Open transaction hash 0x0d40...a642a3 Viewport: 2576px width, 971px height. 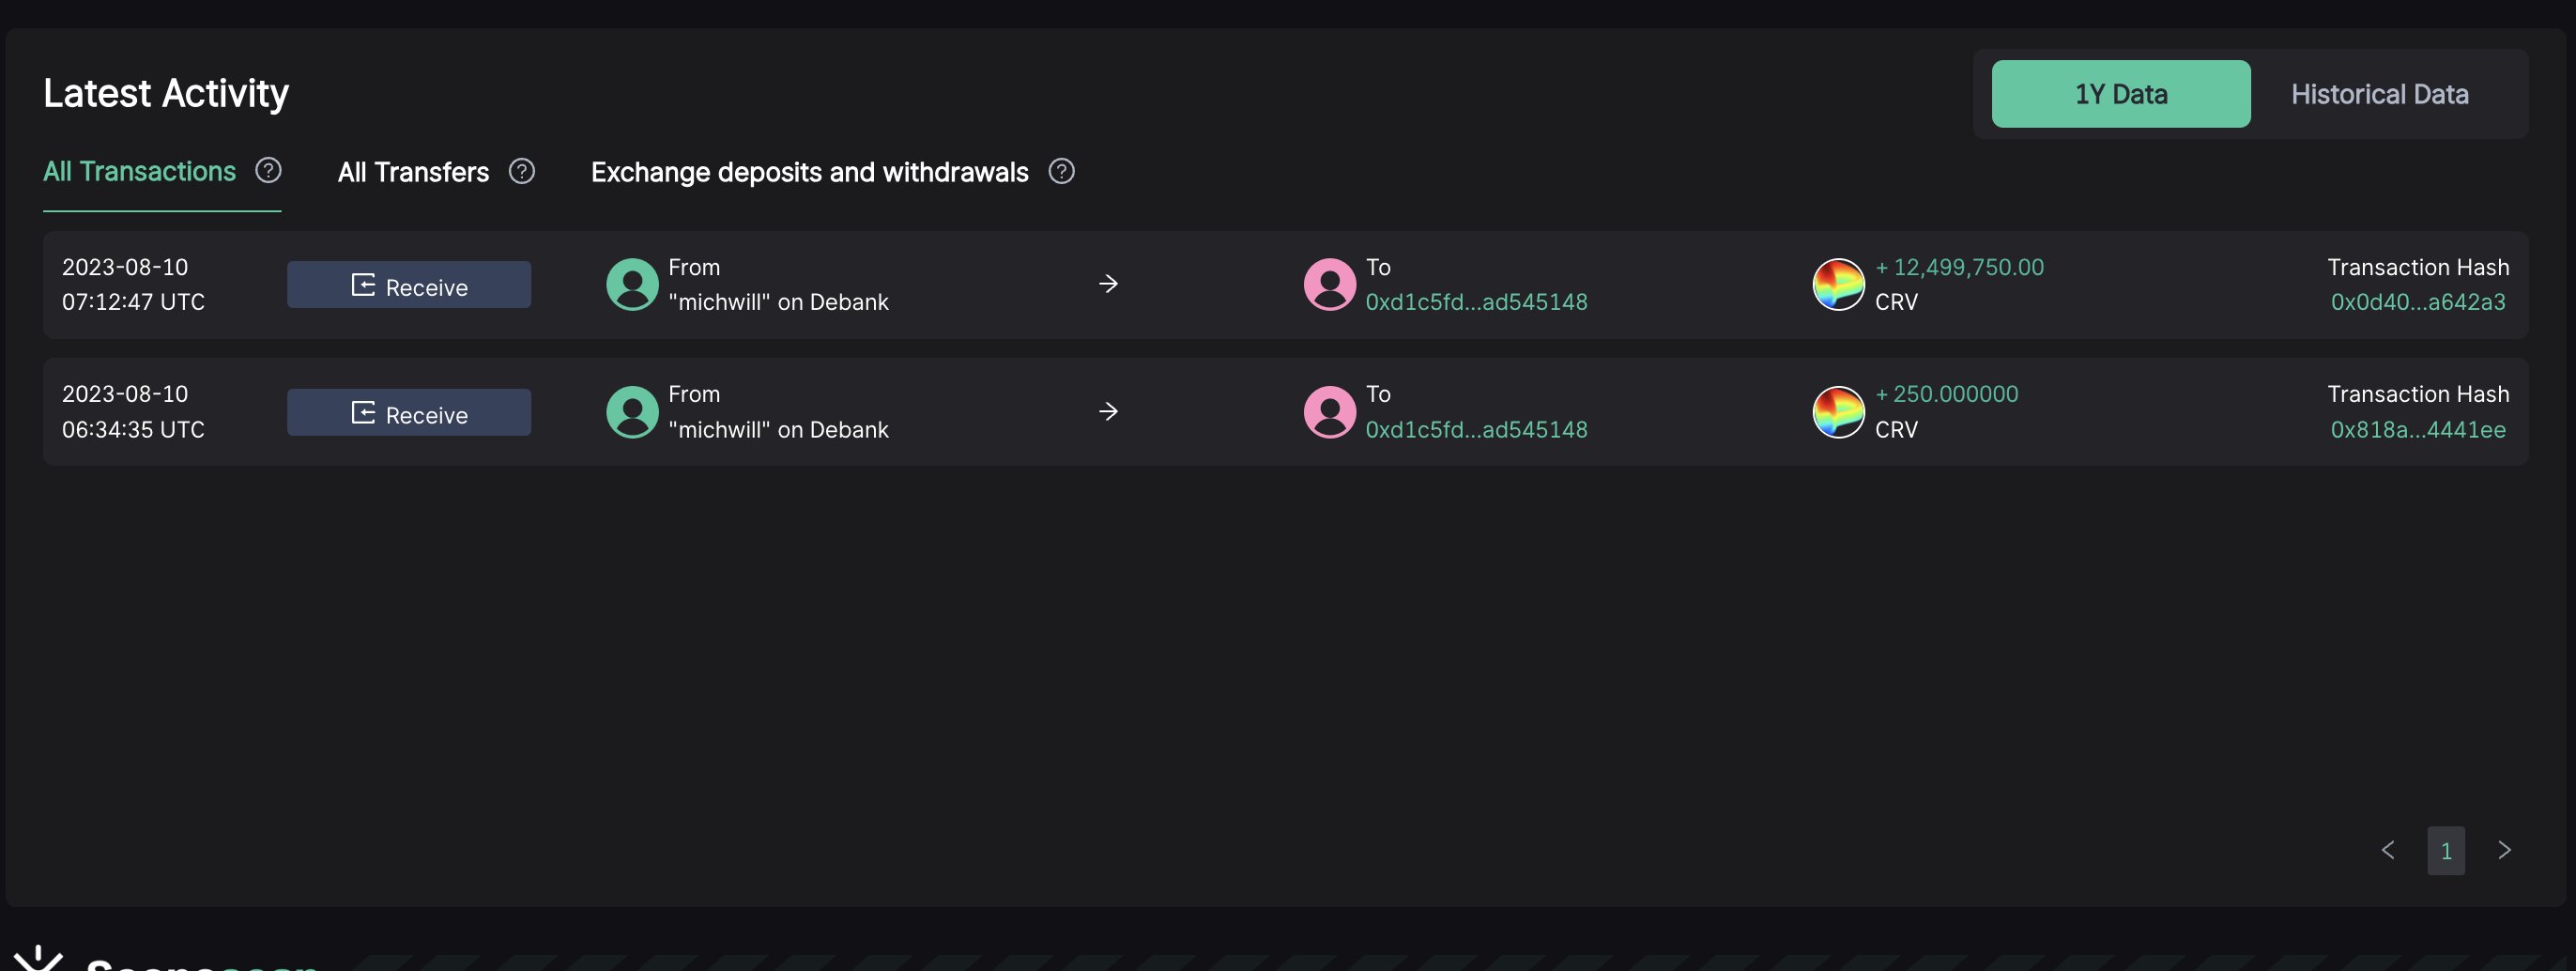(2417, 302)
